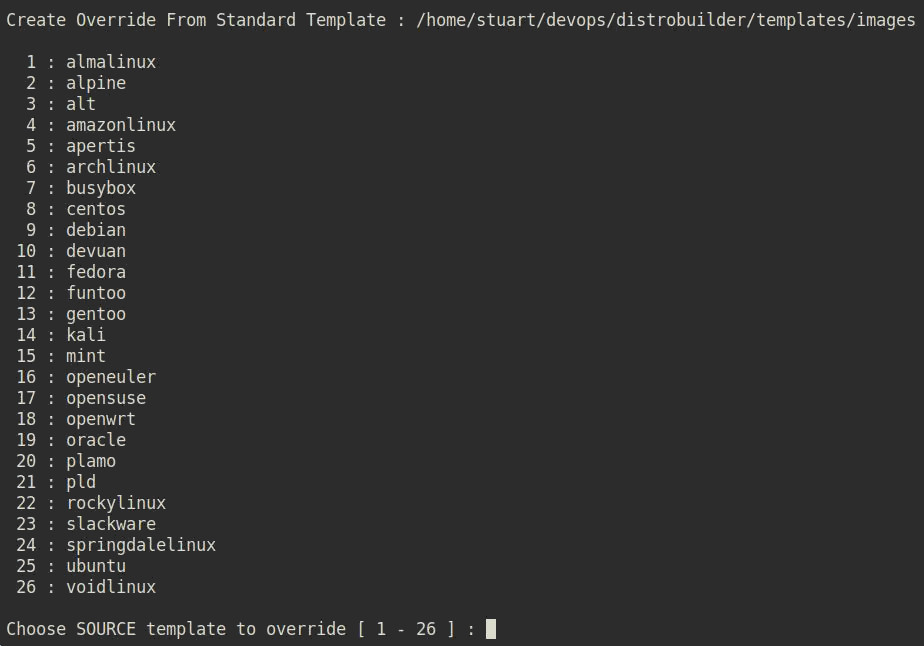Select the openeuler option
The width and height of the screenshot is (924, 646).
click(111, 377)
